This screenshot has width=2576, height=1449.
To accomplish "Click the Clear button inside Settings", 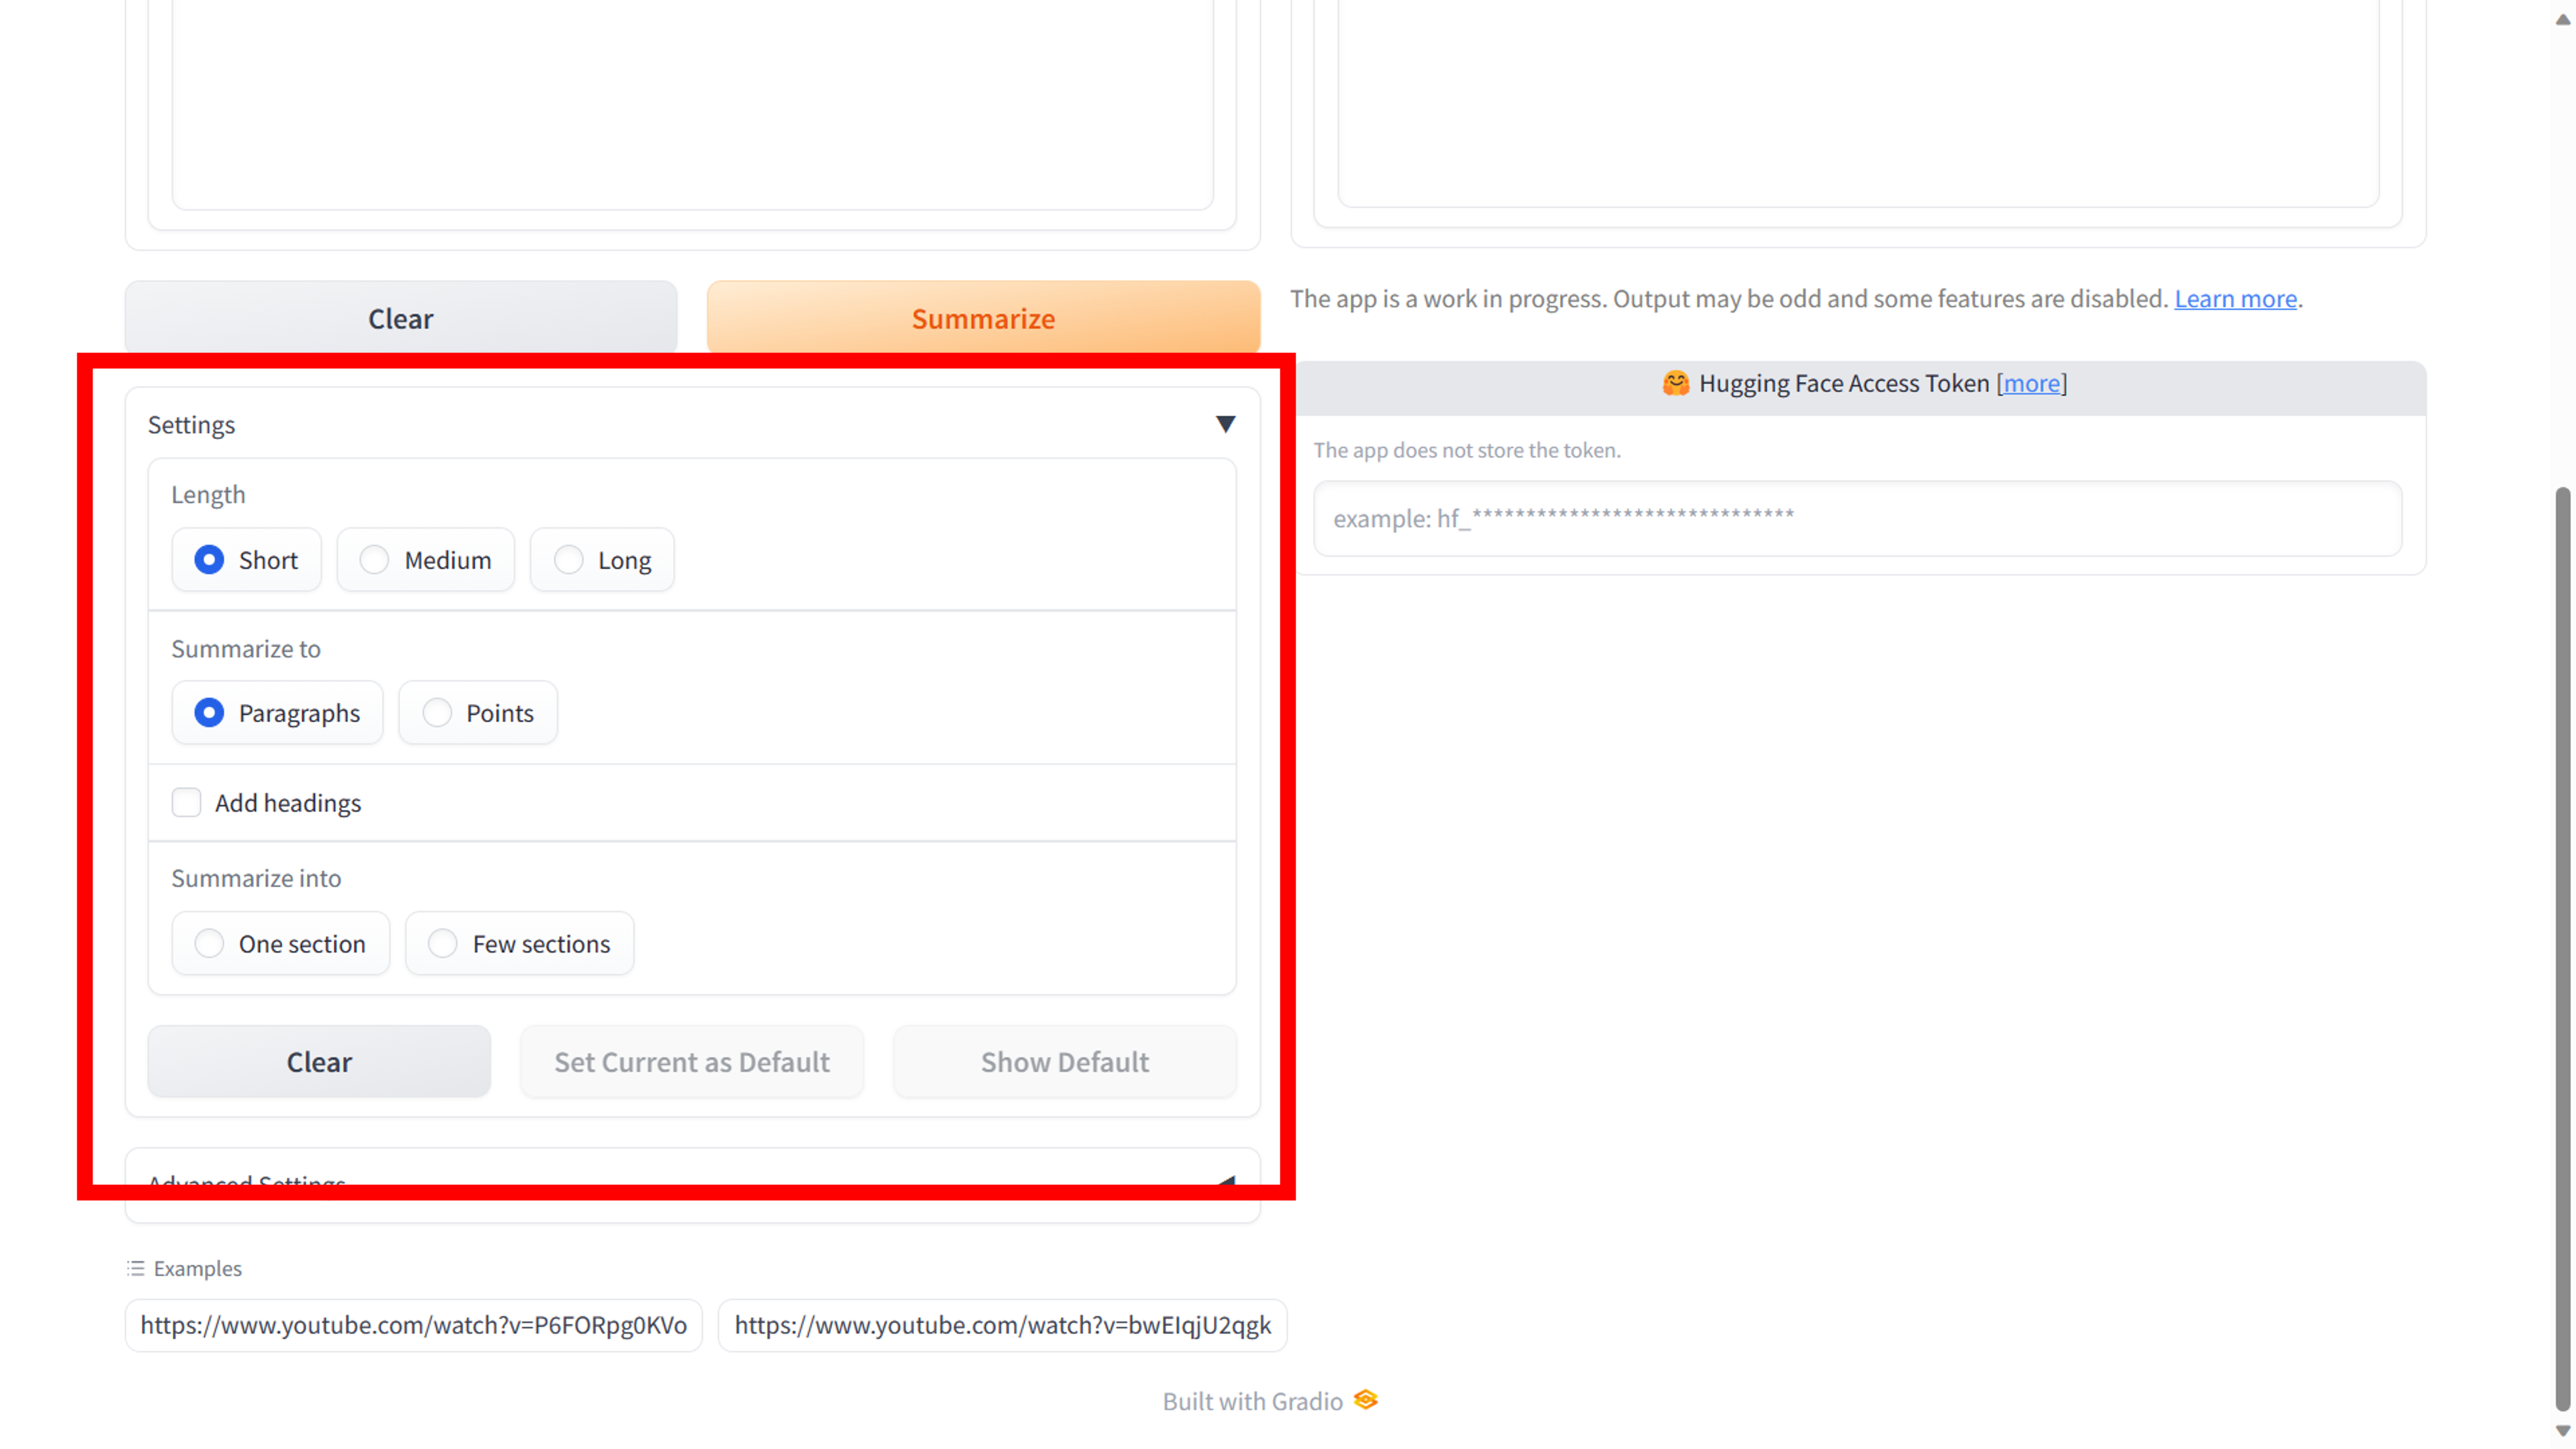I will click(x=319, y=1061).
